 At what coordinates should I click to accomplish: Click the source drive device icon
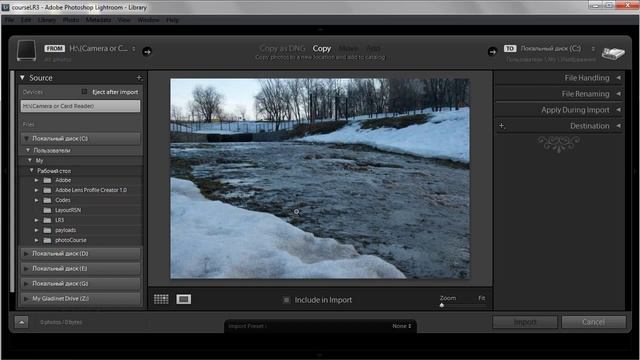[26, 51]
